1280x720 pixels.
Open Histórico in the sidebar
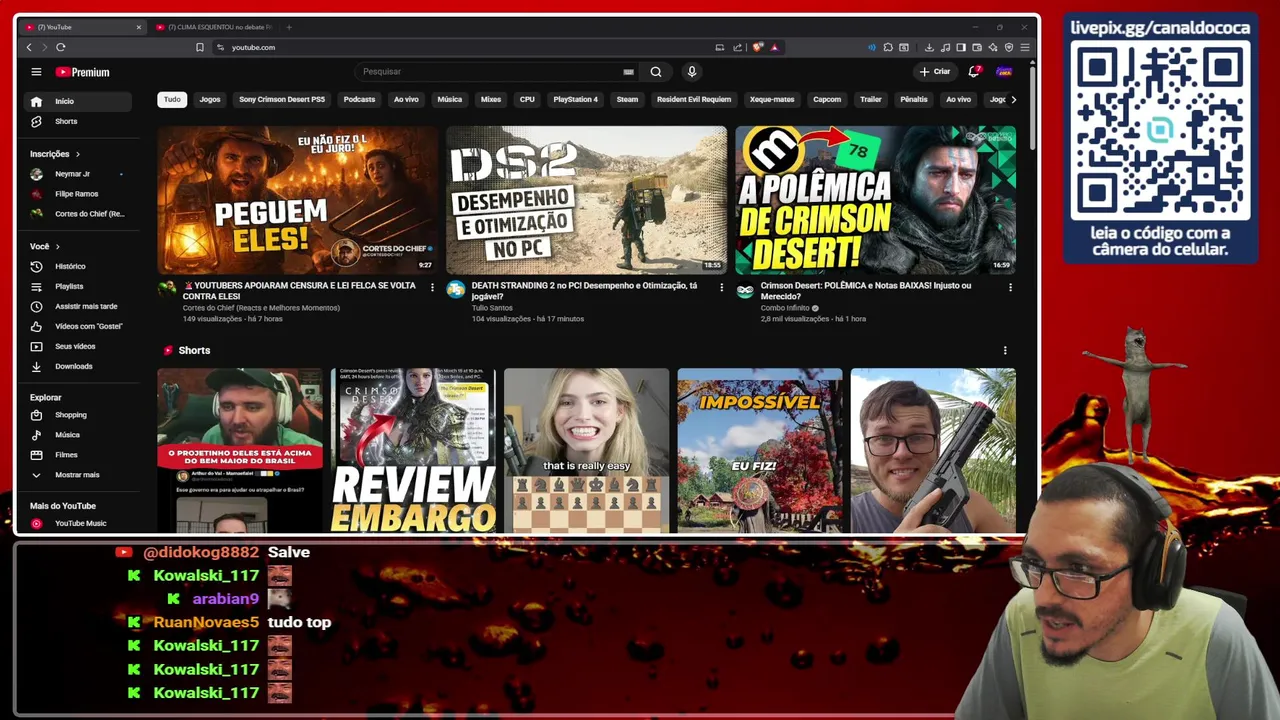pyautogui.click(x=78, y=266)
